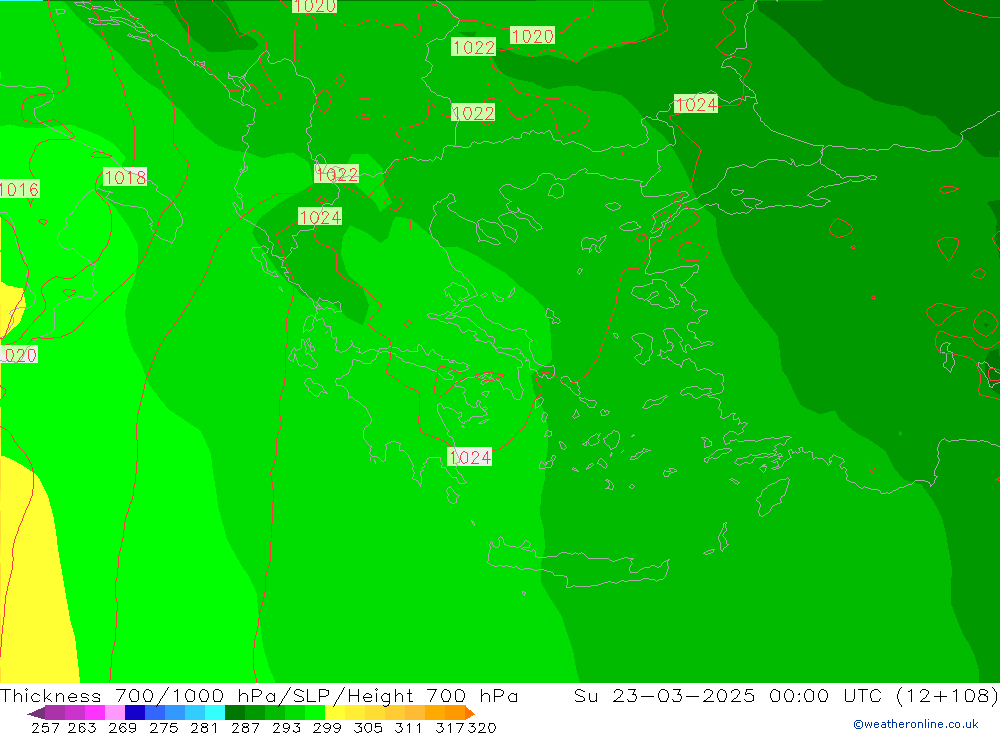Select the first yellow legend swatch
This screenshot has width=1000, height=733.
335,713
